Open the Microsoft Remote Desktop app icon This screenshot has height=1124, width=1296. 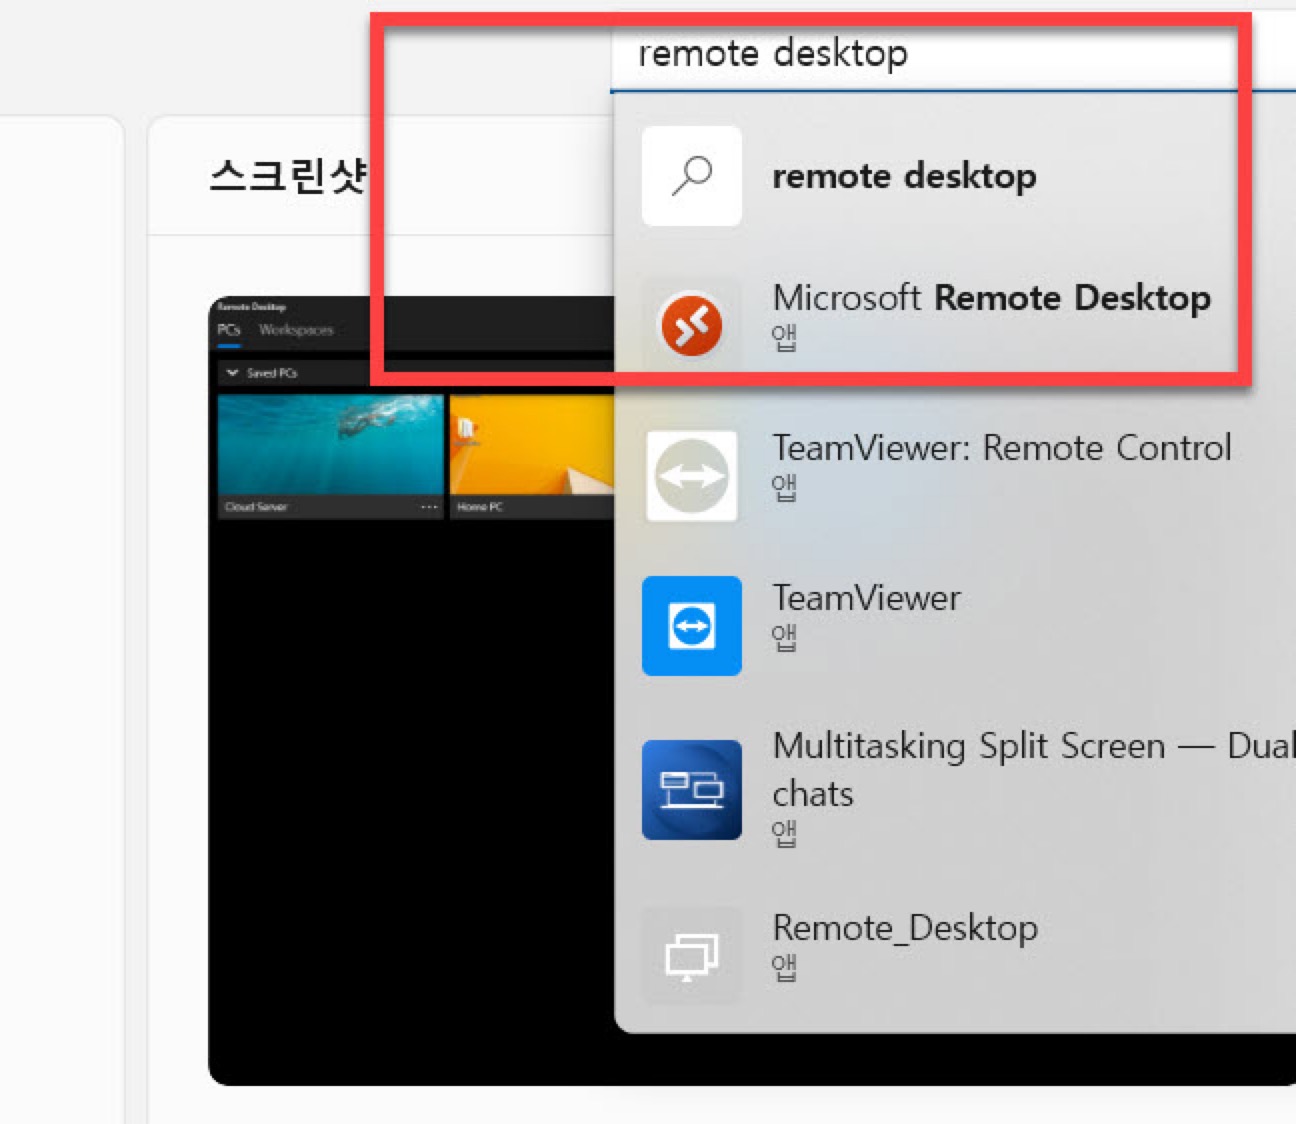692,325
